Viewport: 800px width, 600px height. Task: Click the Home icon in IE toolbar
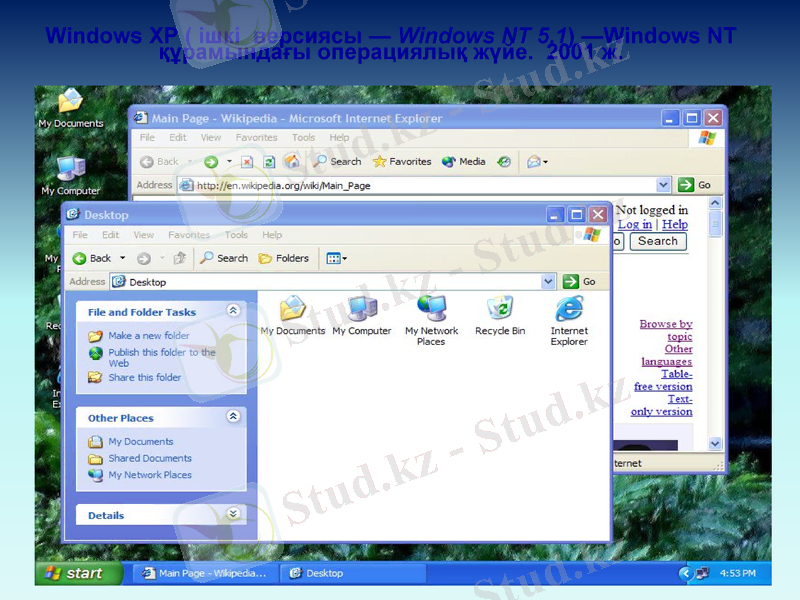coord(292,161)
